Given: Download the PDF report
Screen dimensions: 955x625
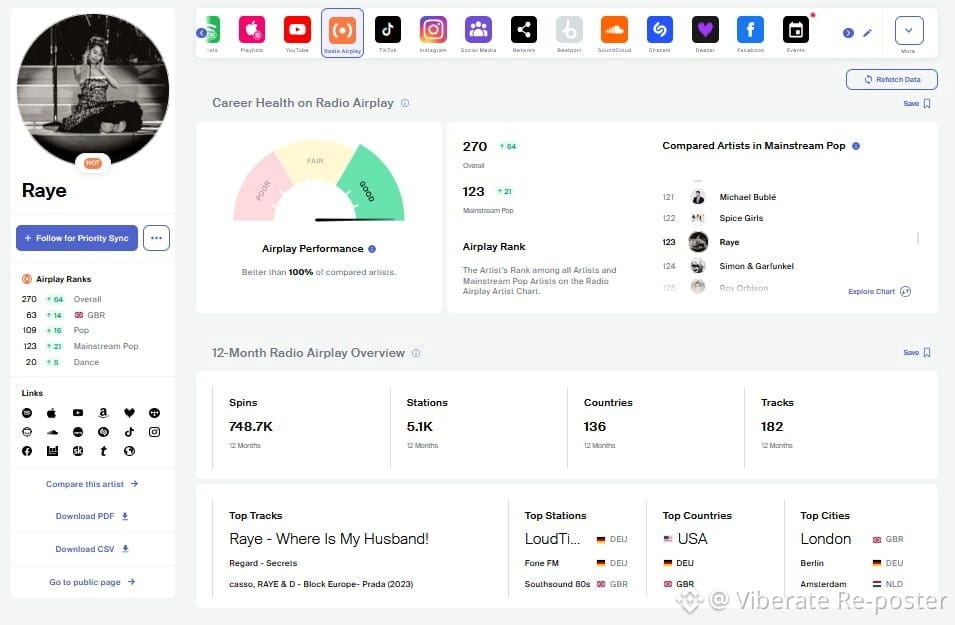Looking at the screenshot, I should click(92, 517).
